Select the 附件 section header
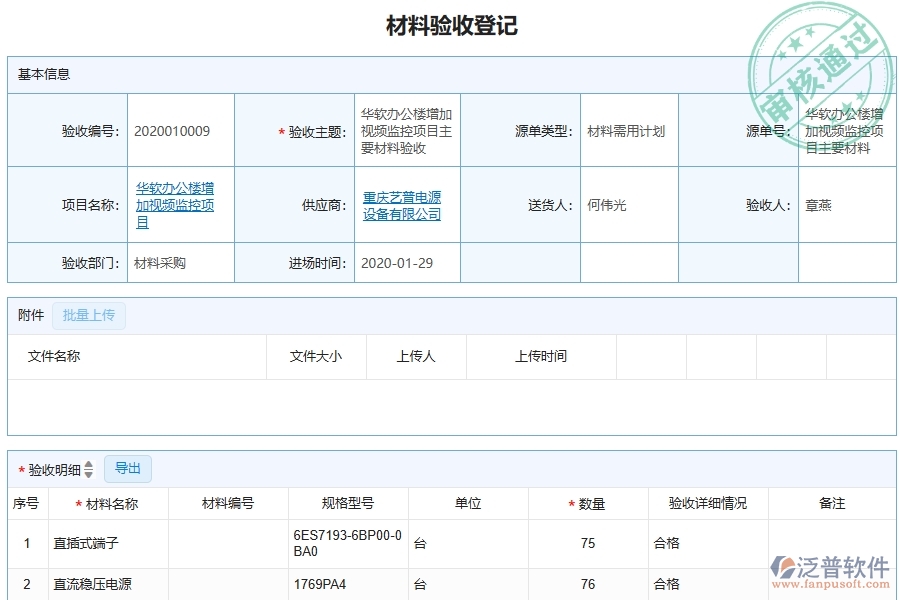900x600 pixels. point(28,314)
